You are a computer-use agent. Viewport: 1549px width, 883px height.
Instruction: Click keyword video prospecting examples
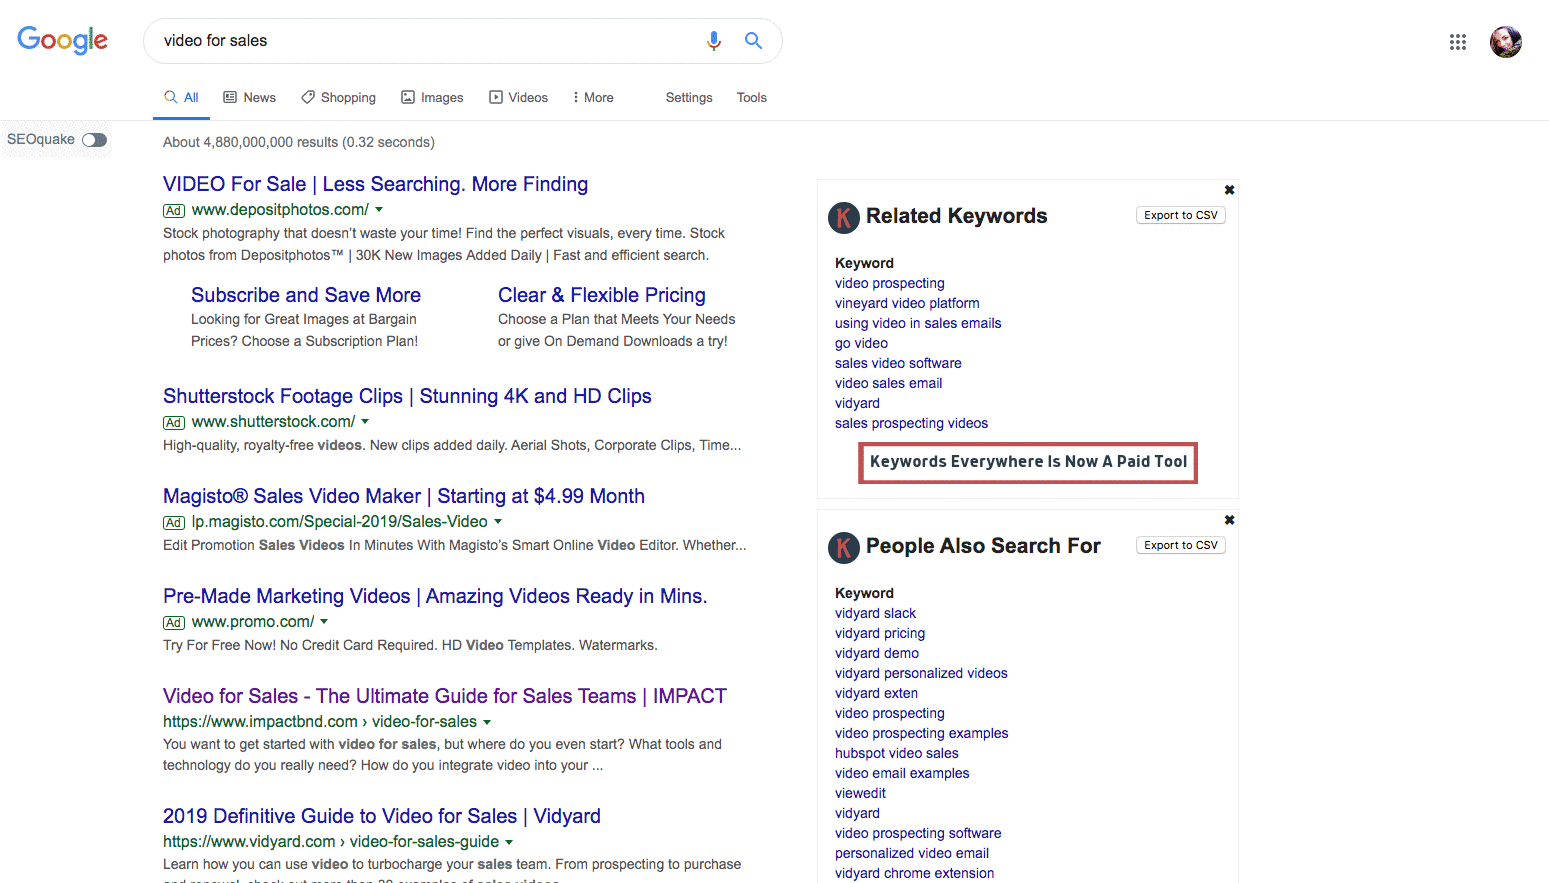click(x=921, y=733)
